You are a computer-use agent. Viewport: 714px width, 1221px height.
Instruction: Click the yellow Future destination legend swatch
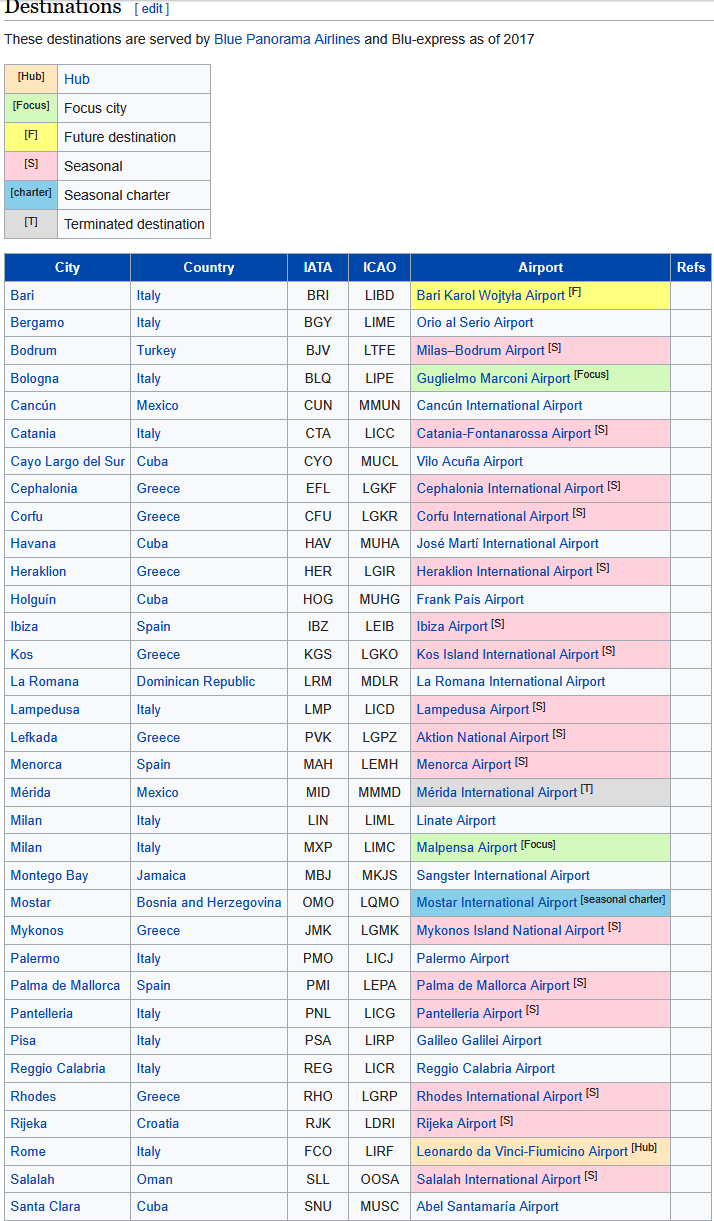[x=31, y=137]
